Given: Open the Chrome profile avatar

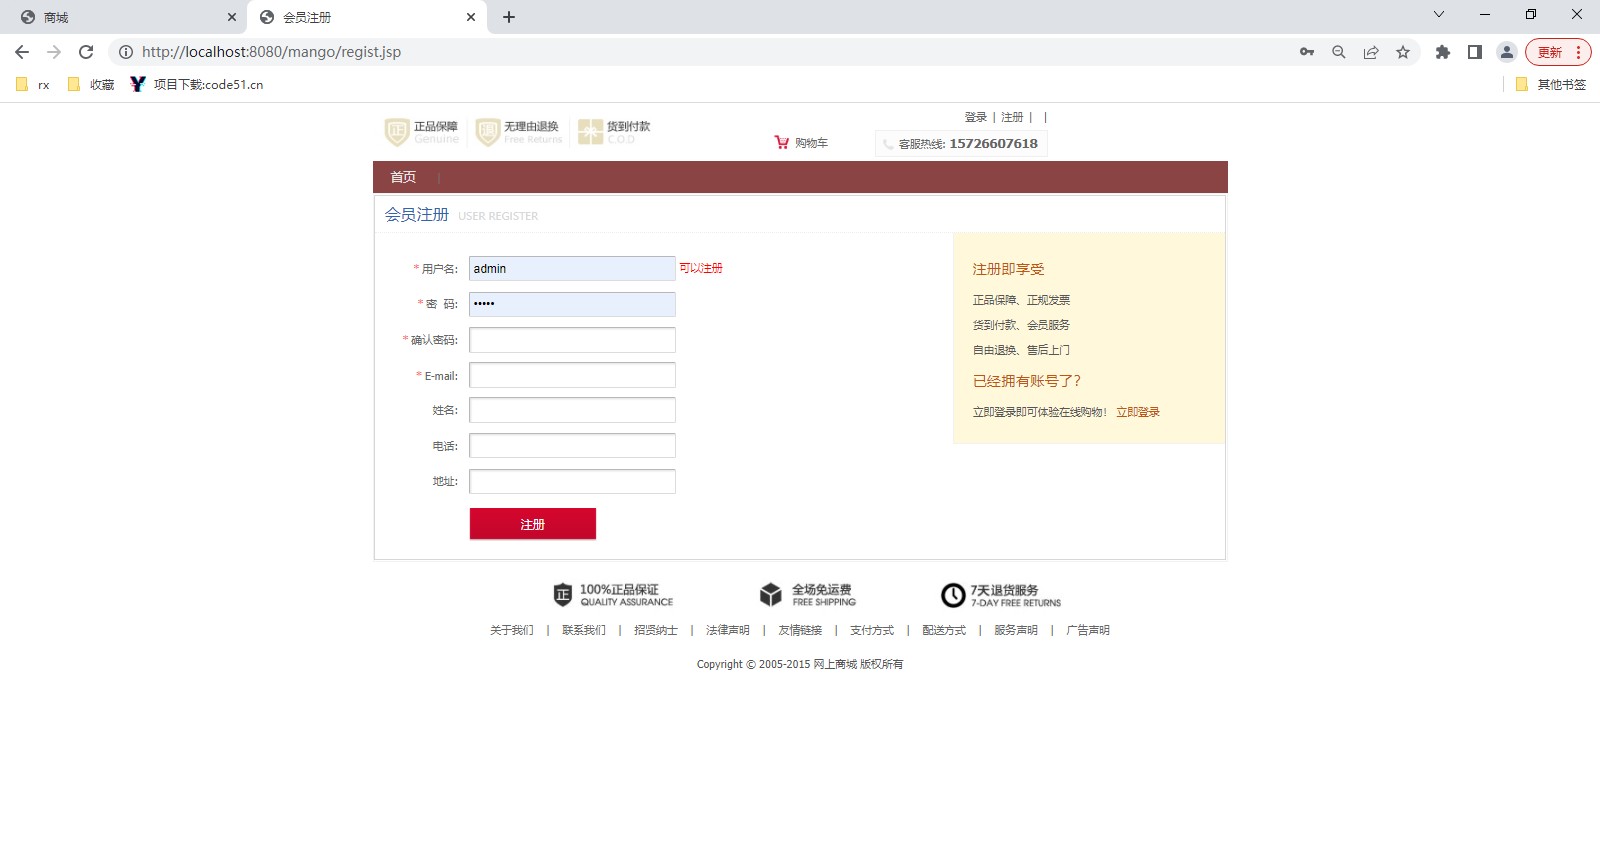Looking at the screenshot, I should pyautogui.click(x=1506, y=52).
